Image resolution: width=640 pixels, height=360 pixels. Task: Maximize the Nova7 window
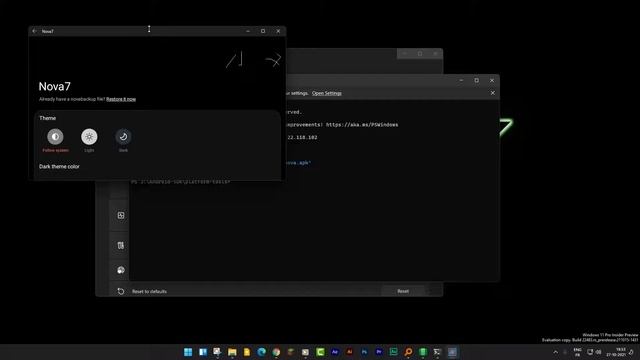pyautogui.click(x=263, y=31)
